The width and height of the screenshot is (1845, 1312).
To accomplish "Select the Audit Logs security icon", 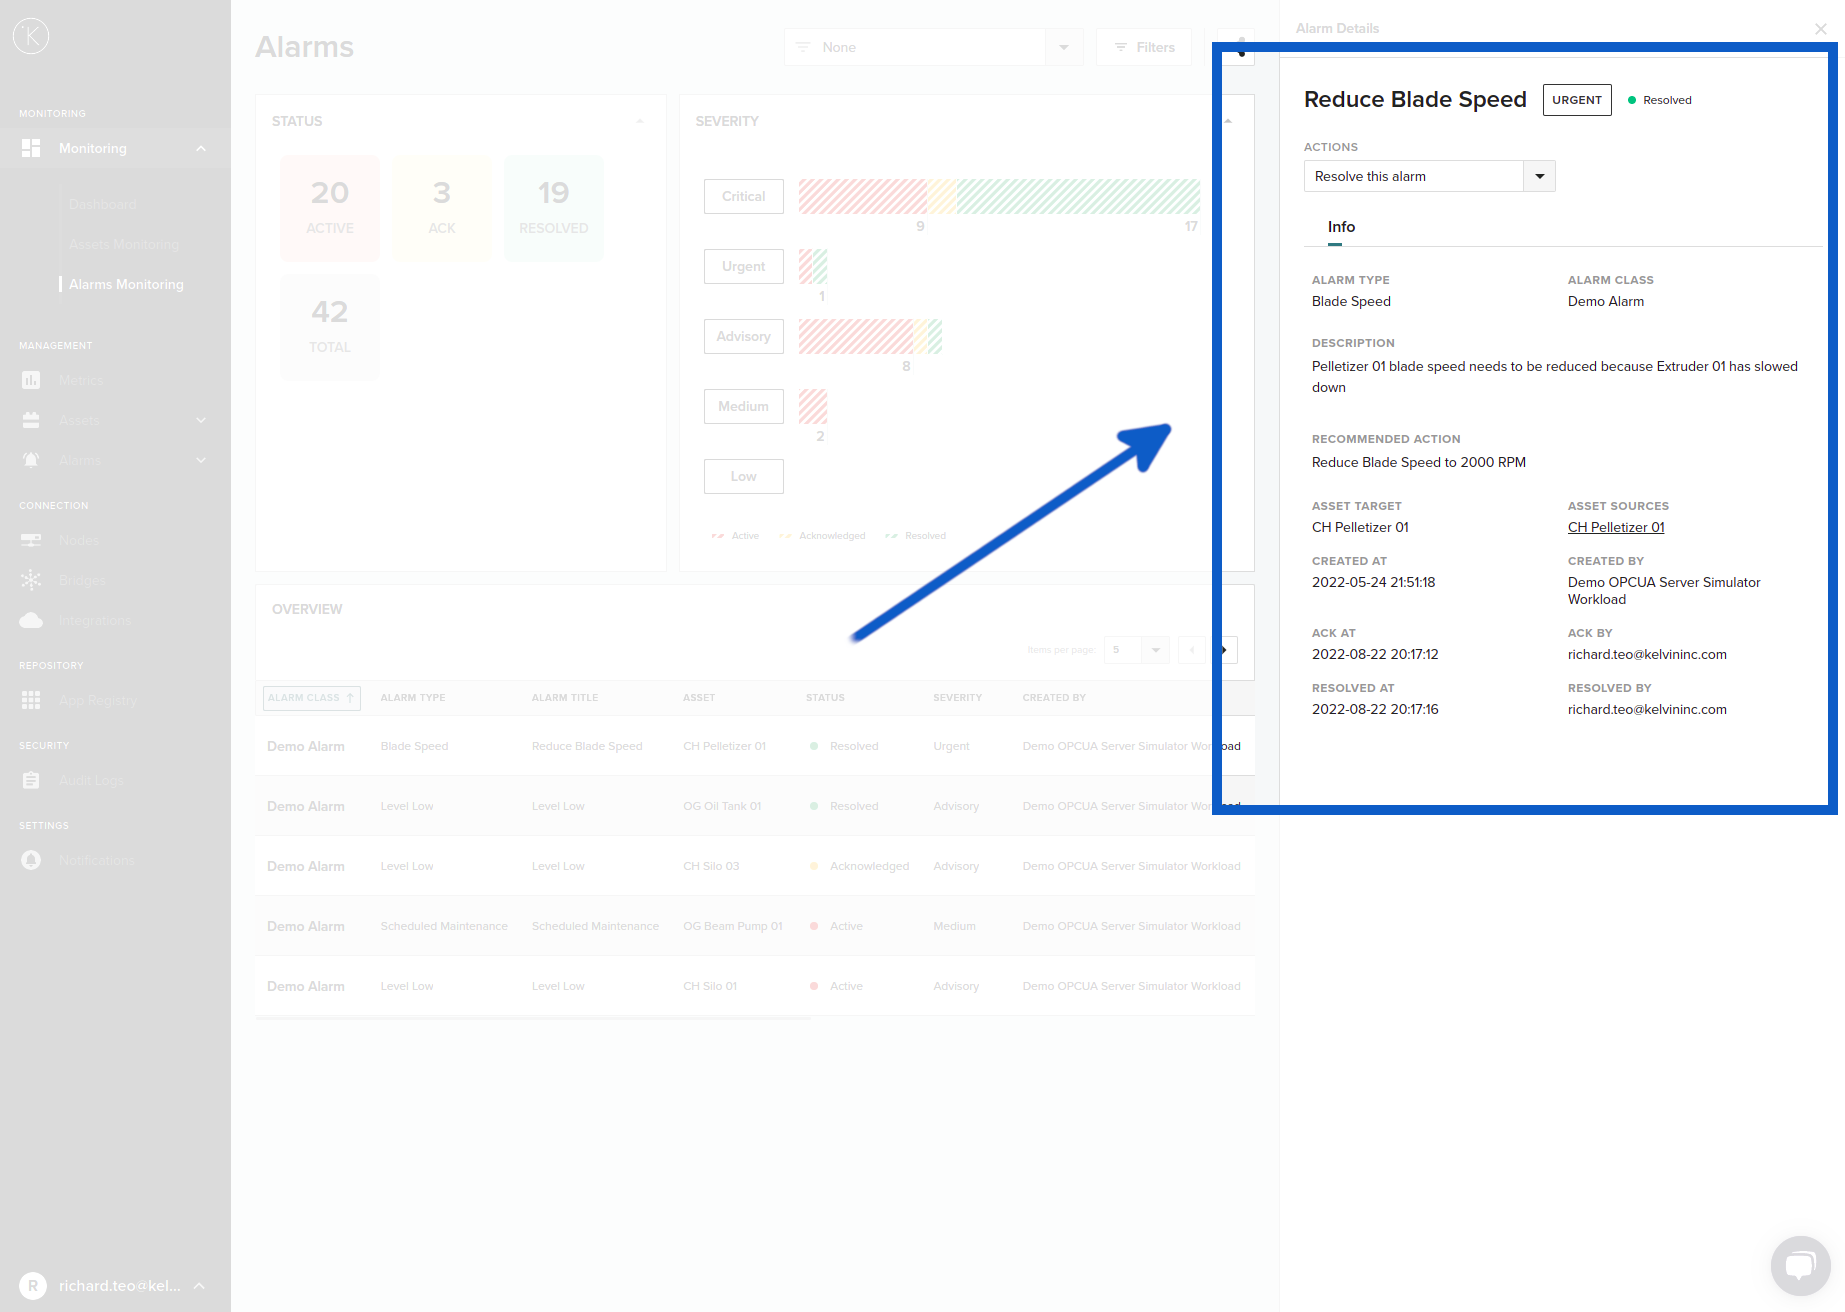I will pos(31,780).
